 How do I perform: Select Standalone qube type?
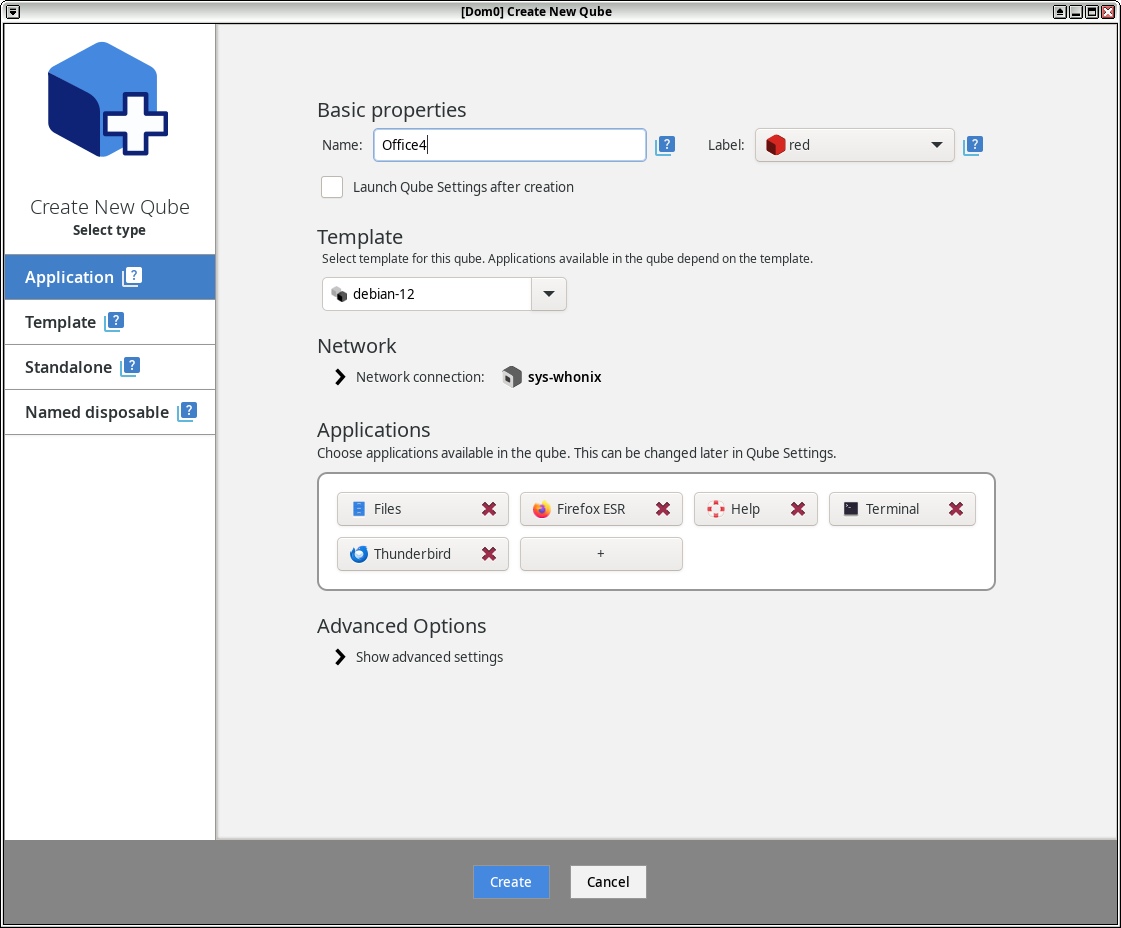110,367
